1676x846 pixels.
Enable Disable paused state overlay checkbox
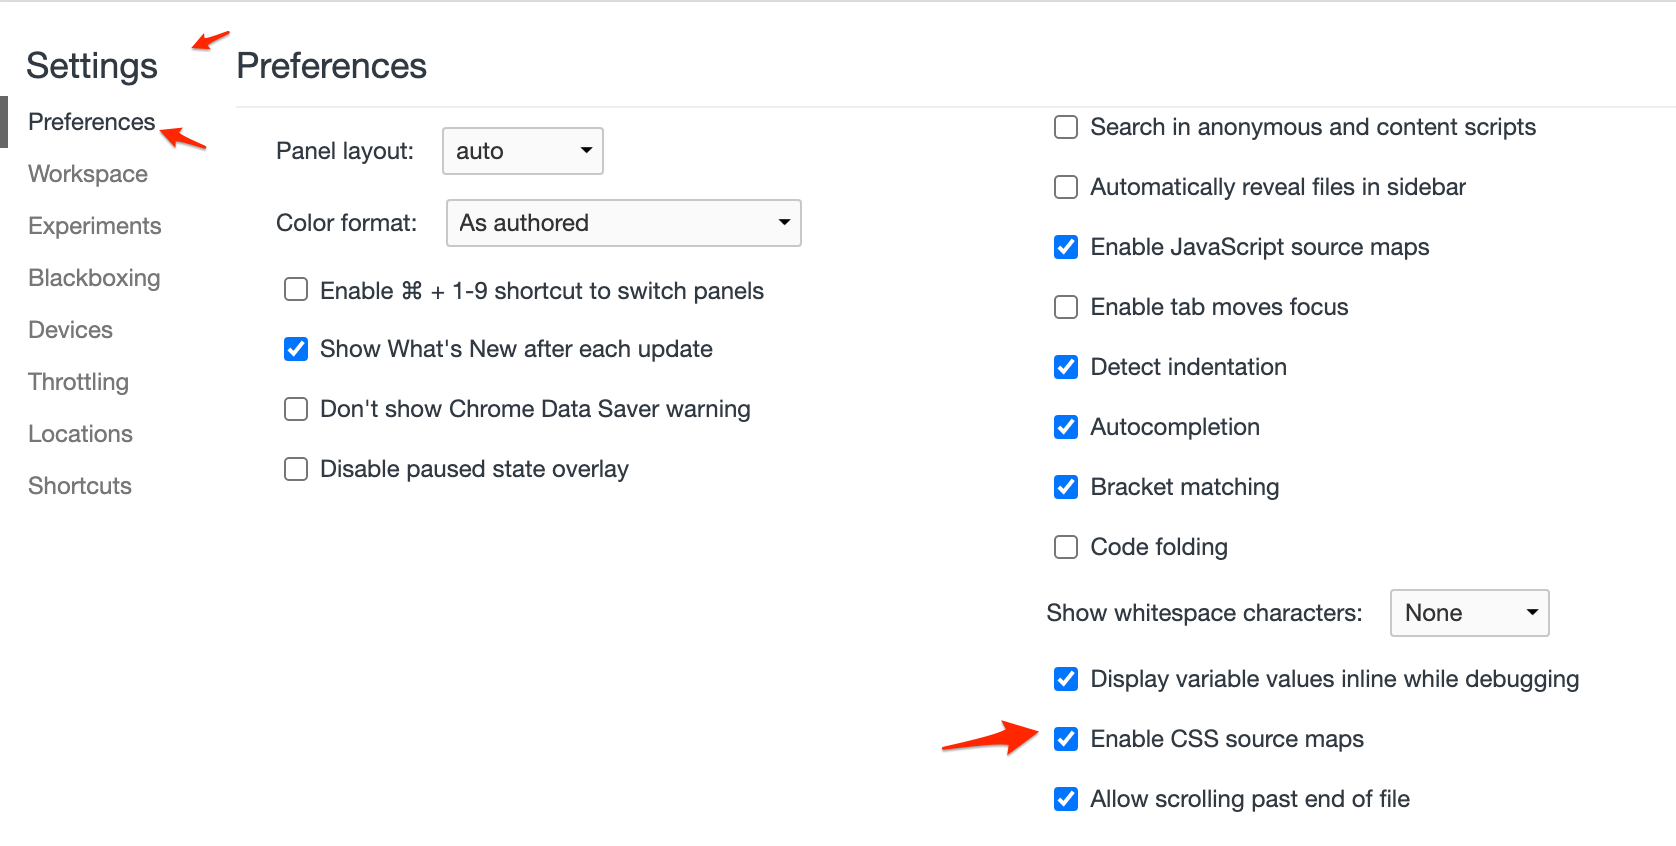(296, 469)
